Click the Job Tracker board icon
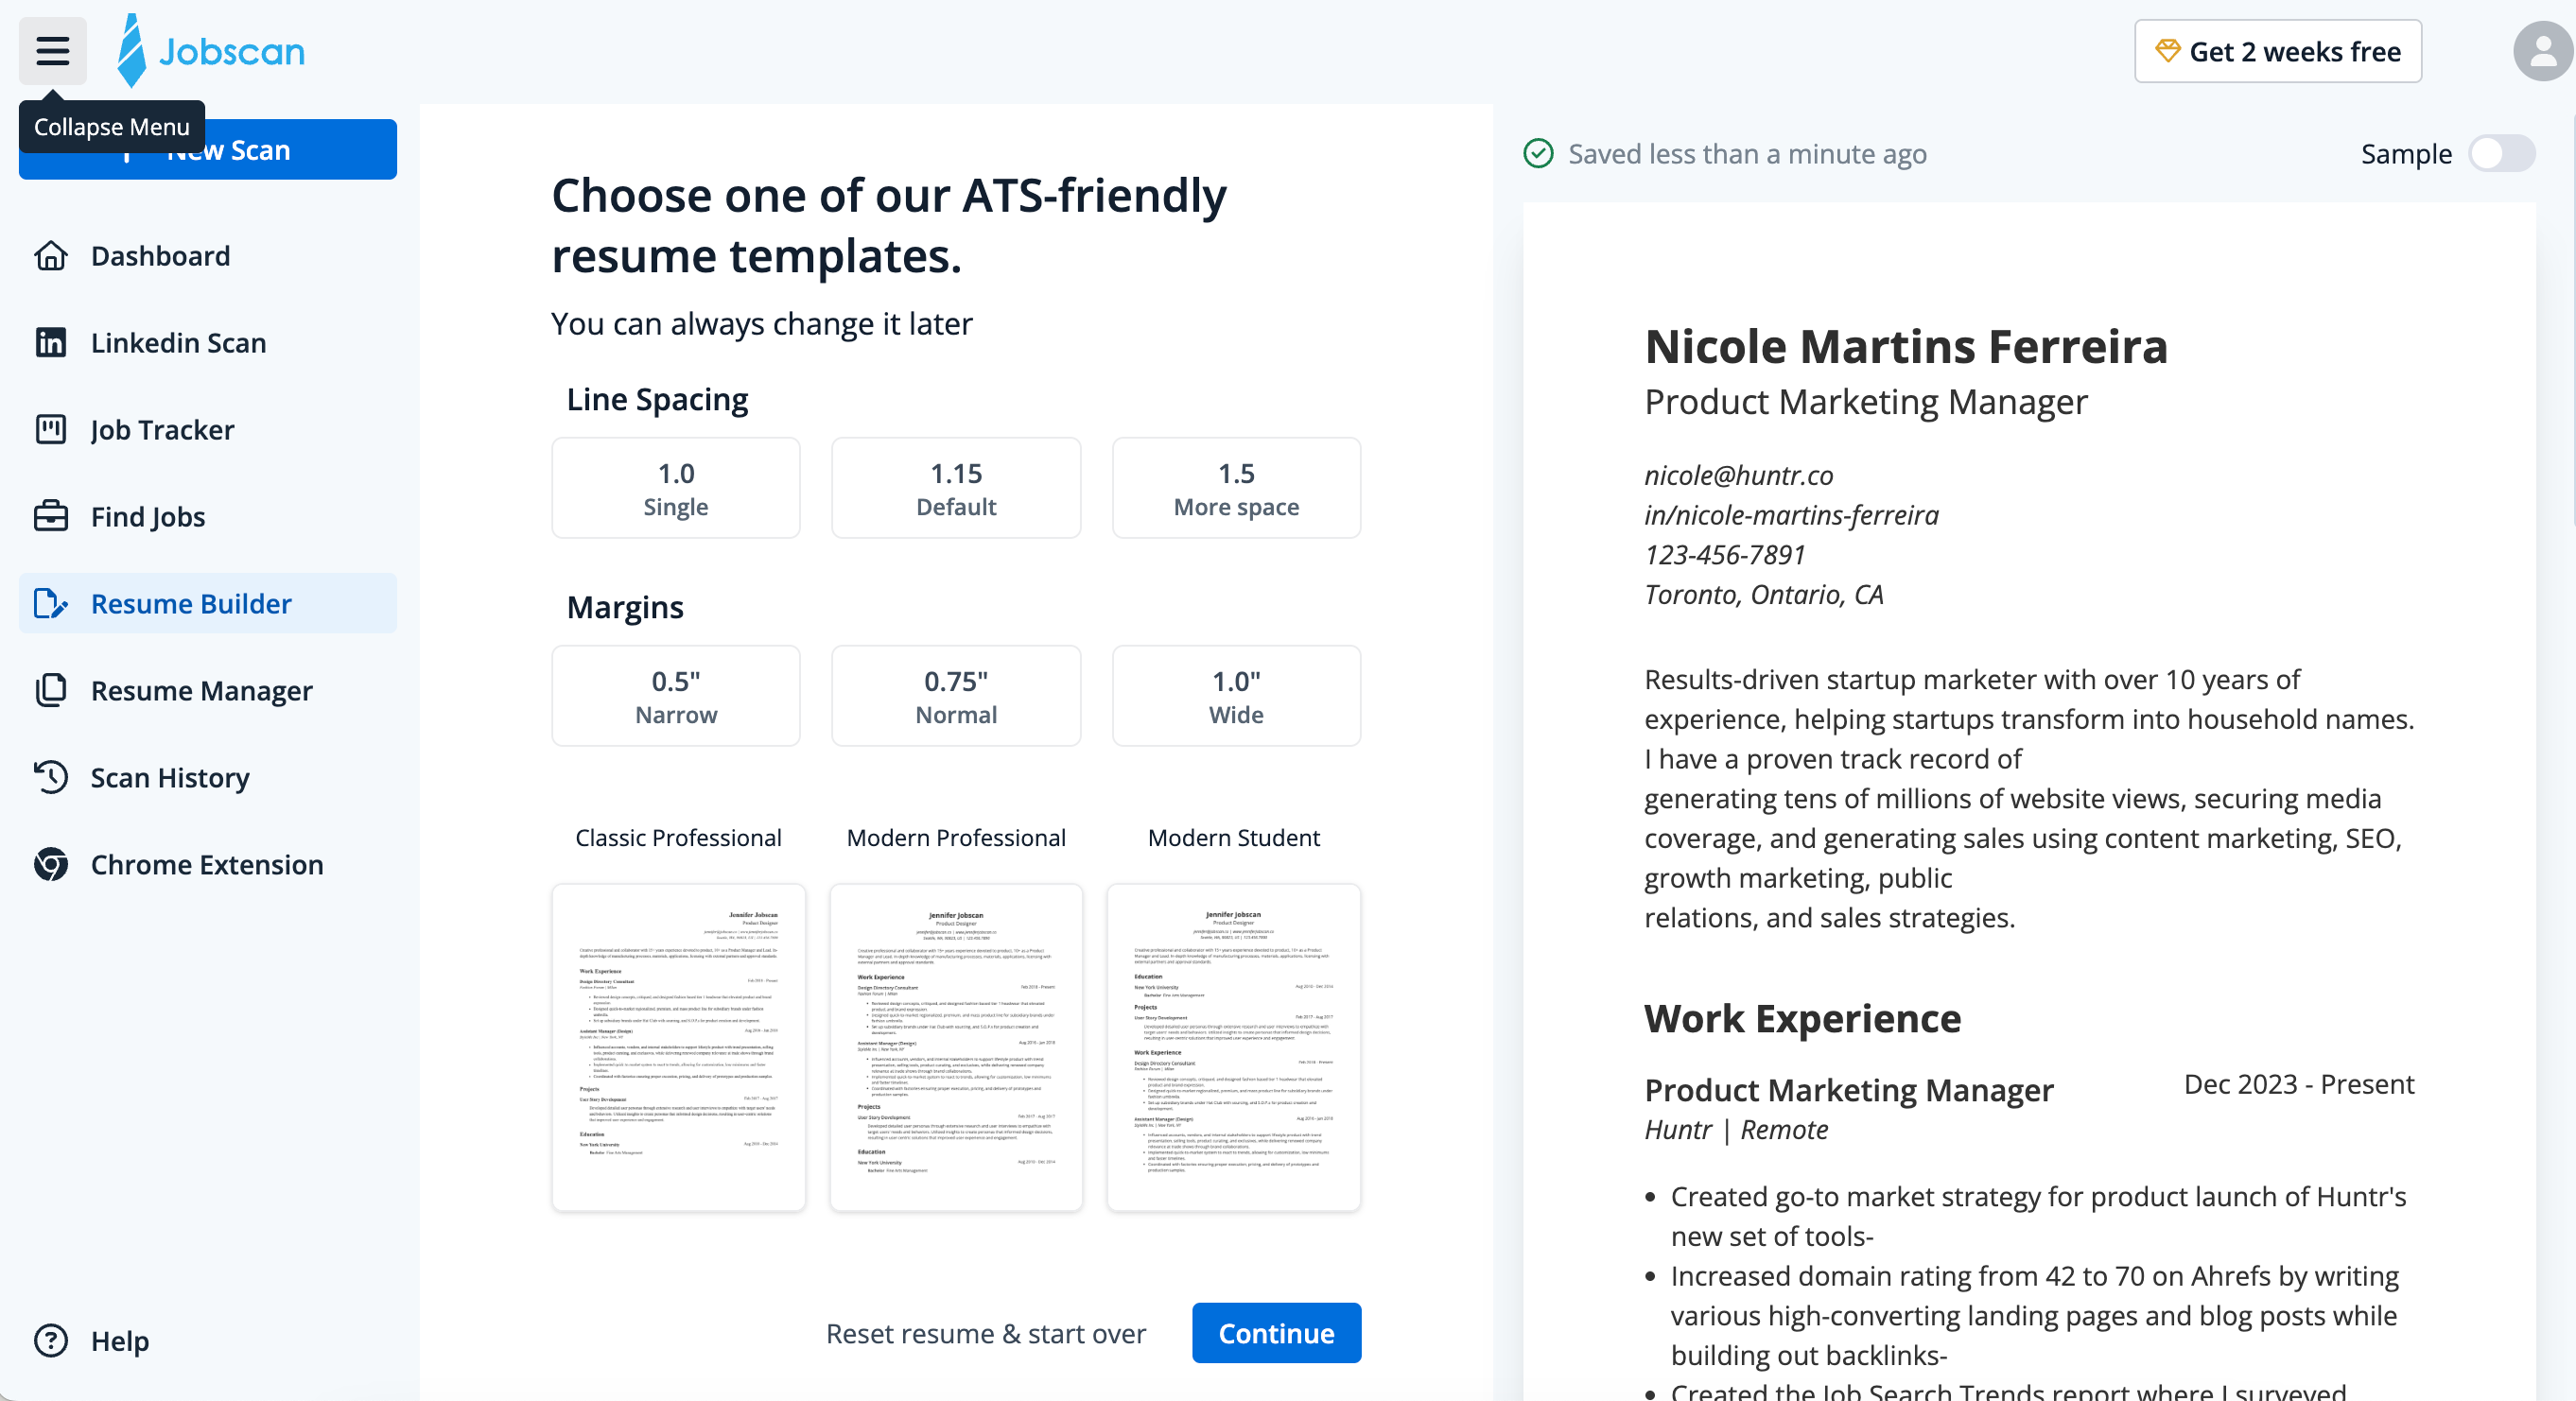 coord(51,430)
